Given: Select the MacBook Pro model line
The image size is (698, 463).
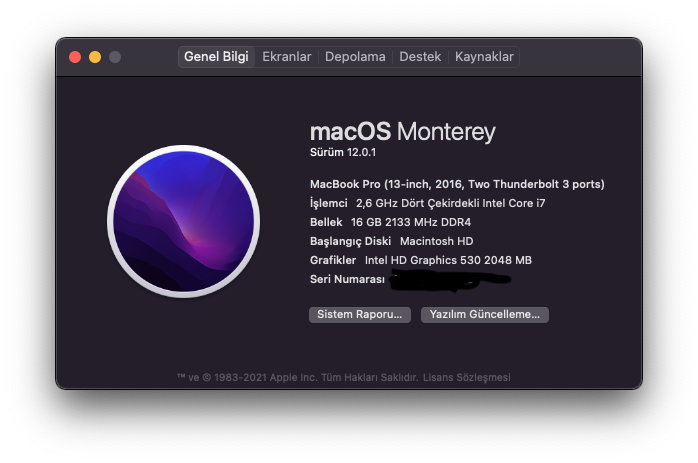Looking at the screenshot, I should 457,184.
